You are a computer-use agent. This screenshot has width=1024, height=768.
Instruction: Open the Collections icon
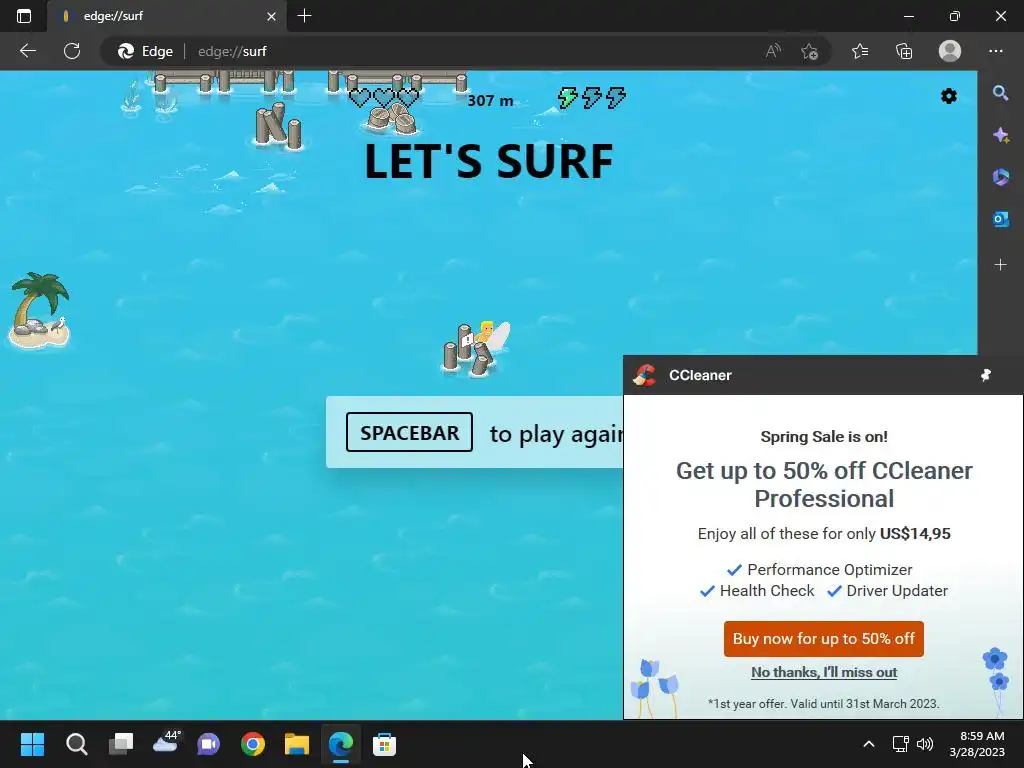[x=904, y=51]
